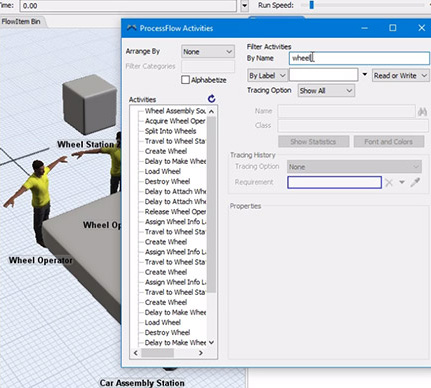Click the activities list scroll left arrow

pos(136,353)
